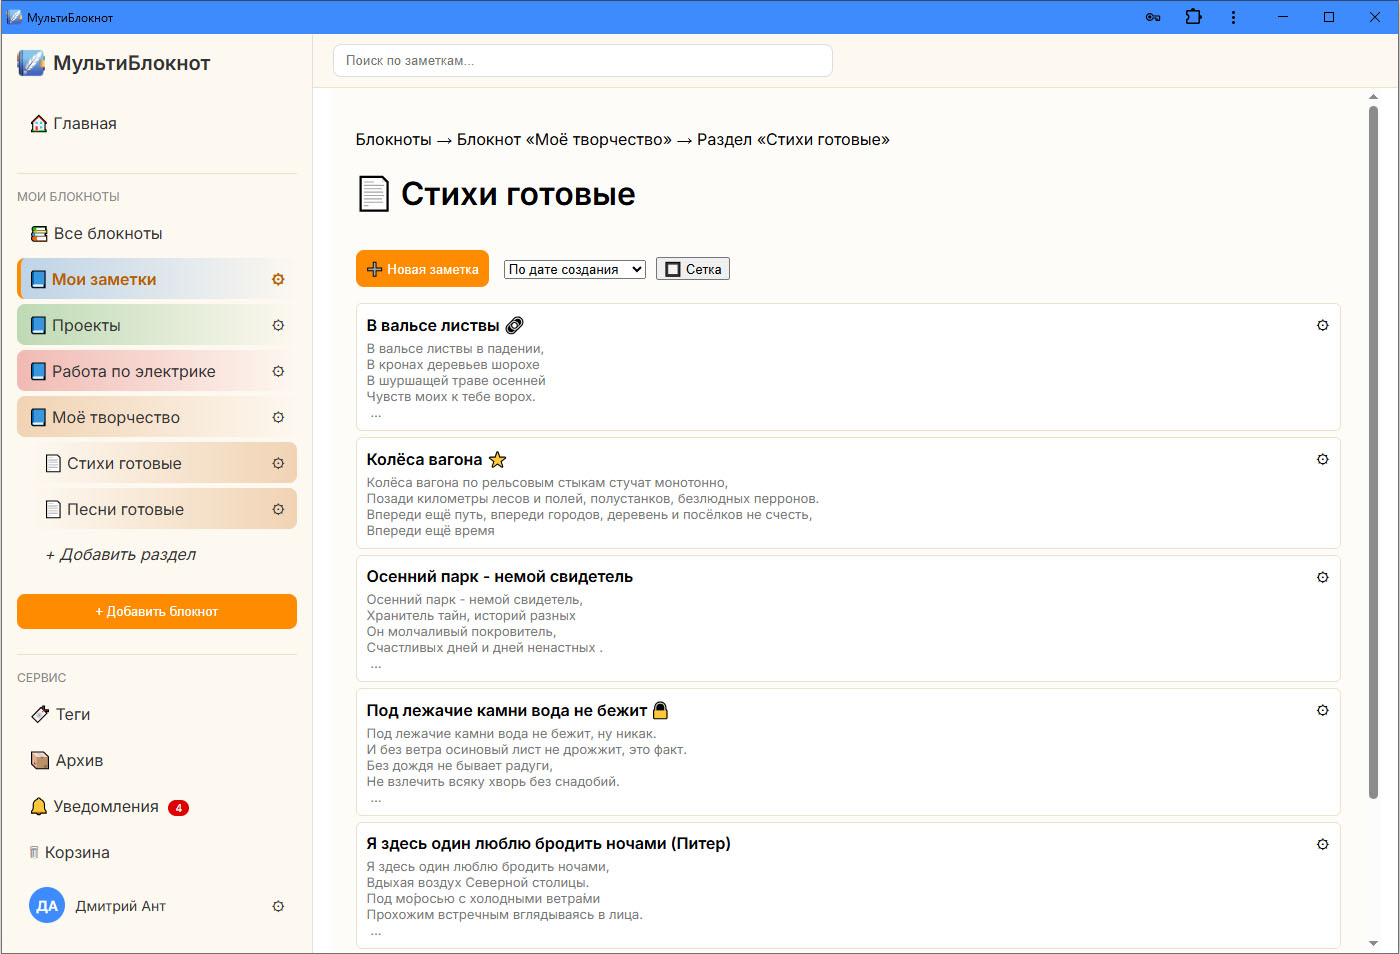1400x954 pixels.
Task: Open options gear for Я здесь один note
Action: click(1322, 844)
